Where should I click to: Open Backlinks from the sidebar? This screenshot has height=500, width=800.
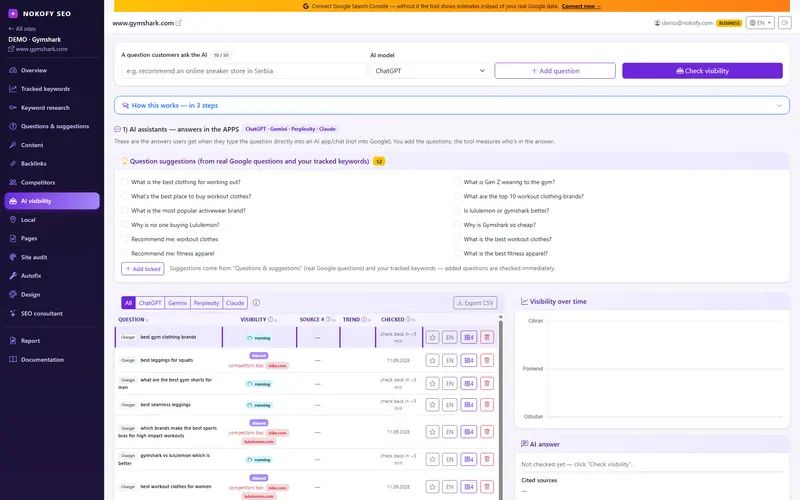(x=52, y=163)
